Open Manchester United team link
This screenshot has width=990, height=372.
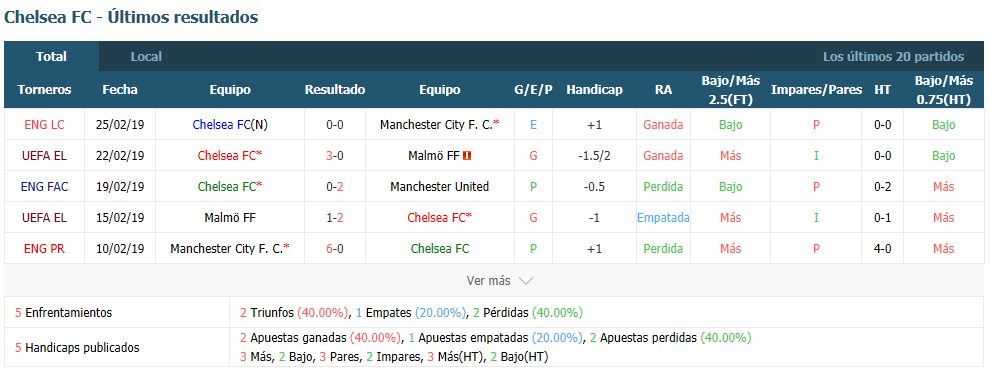(x=439, y=186)
